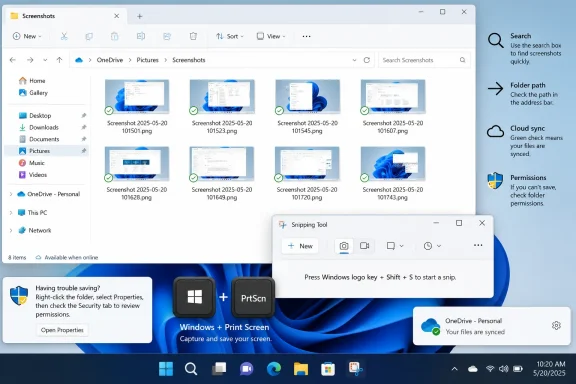Expand the Network tree node
Viewport: 576px width, 384px height.
pyautogui.click(x=11, y=230)
